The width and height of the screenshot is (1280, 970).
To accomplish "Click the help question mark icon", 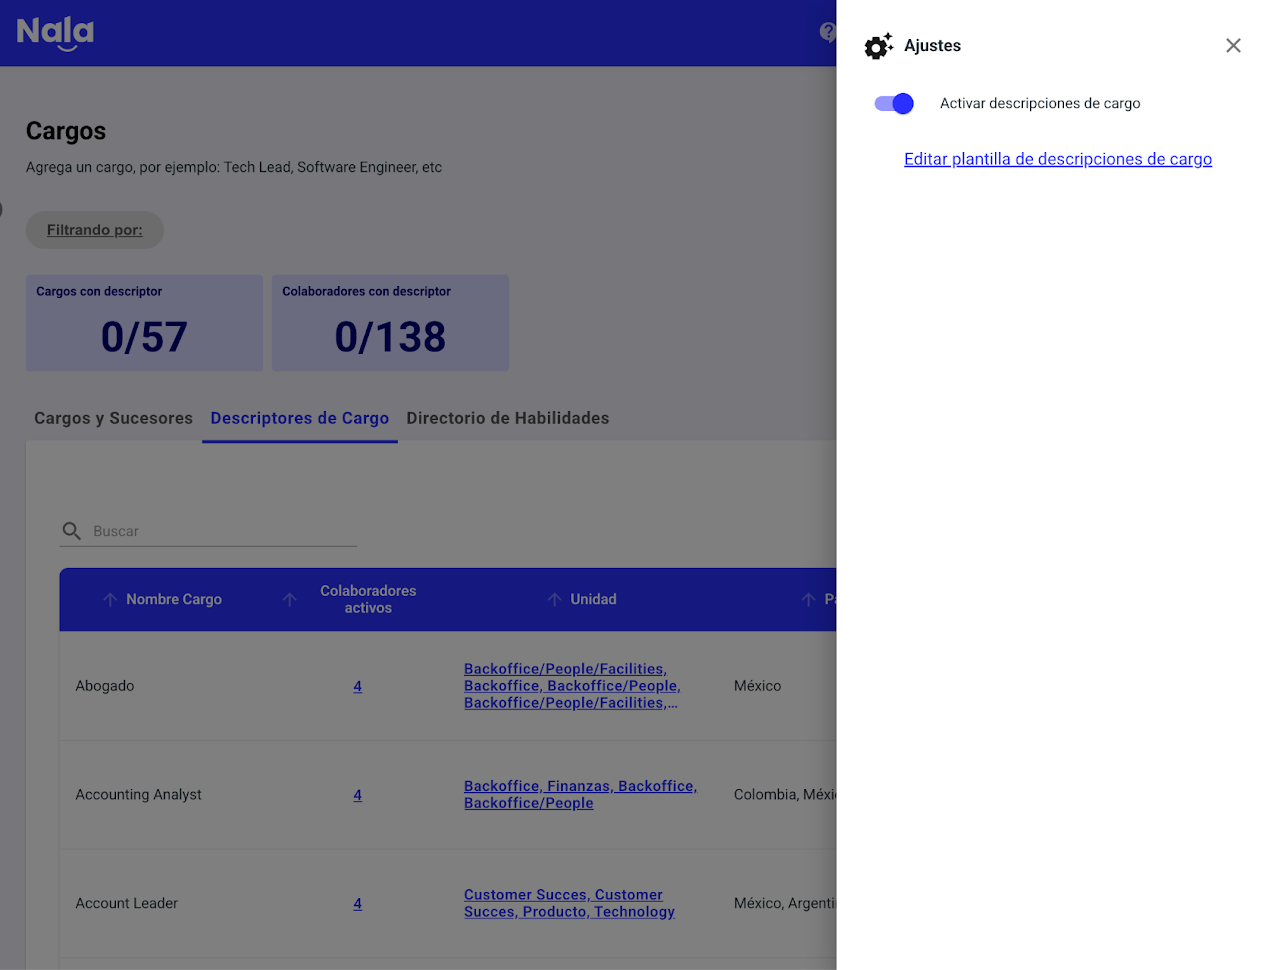I will pos(827,32).
